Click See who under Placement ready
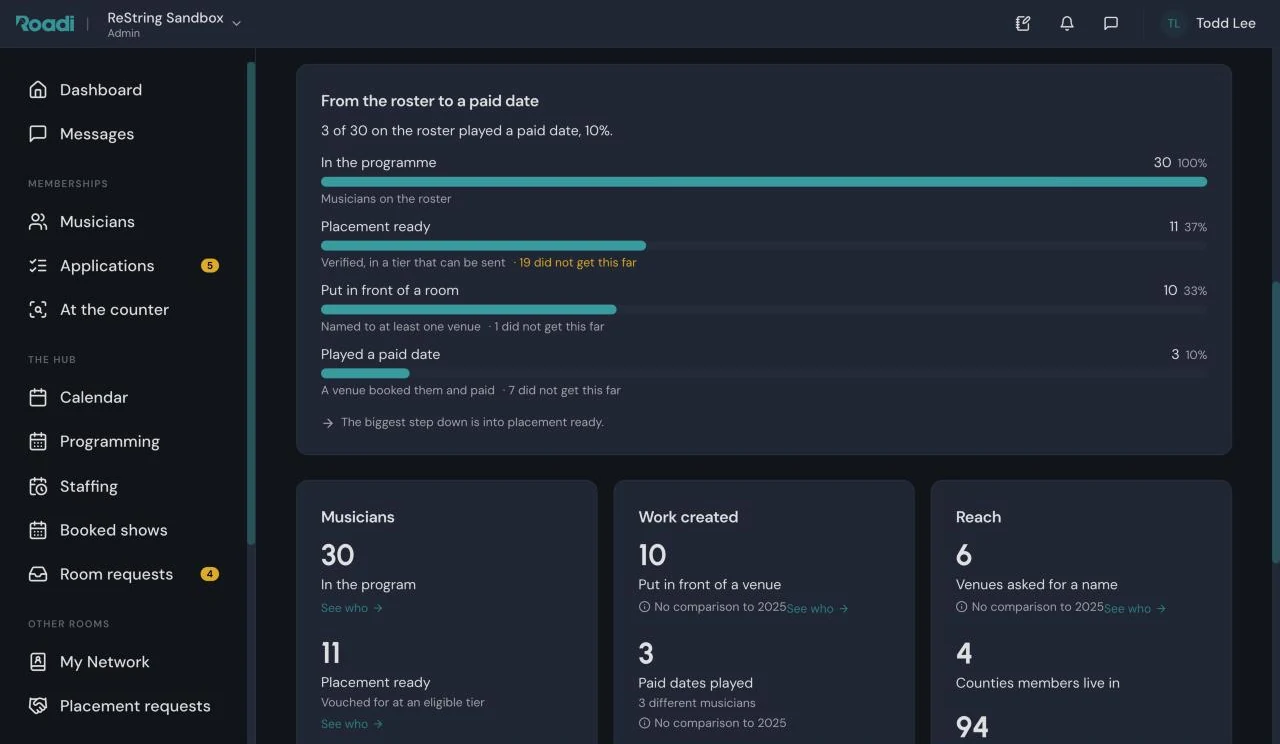1280x744 pixels. [352, 724]
